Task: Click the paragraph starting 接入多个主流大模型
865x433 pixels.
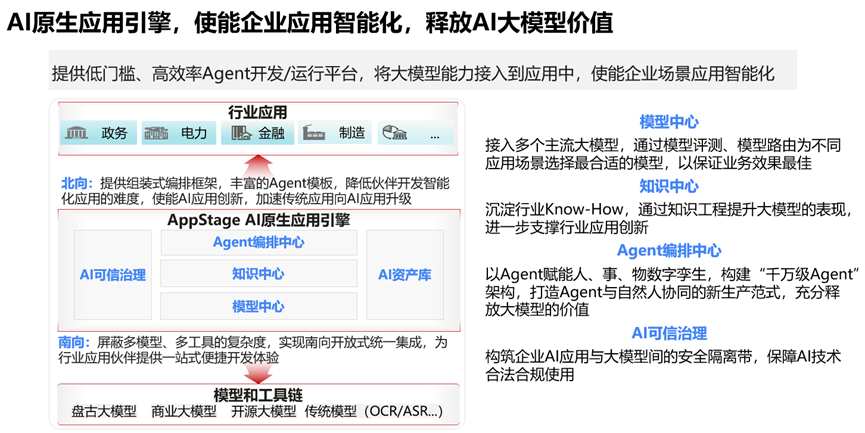Action: coord(663,154)
